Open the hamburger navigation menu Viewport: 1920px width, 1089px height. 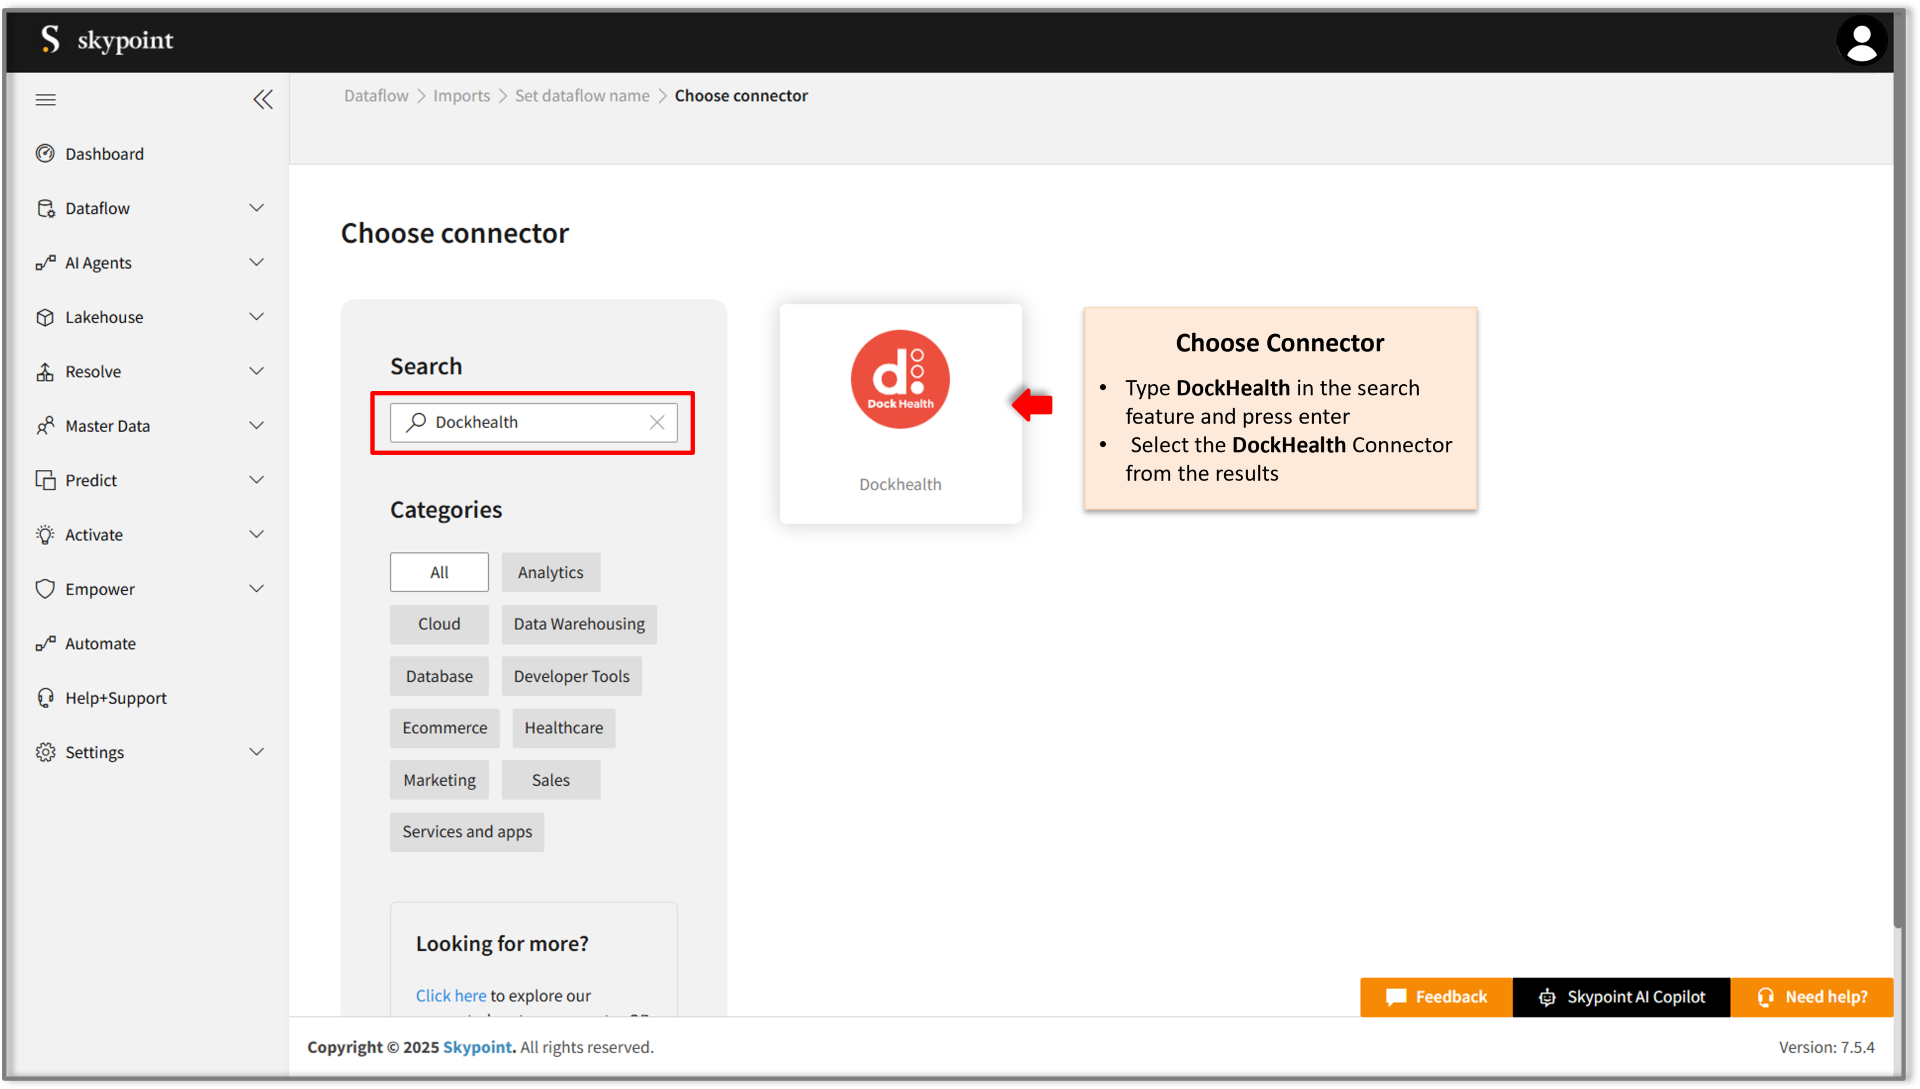coord(45,99)
